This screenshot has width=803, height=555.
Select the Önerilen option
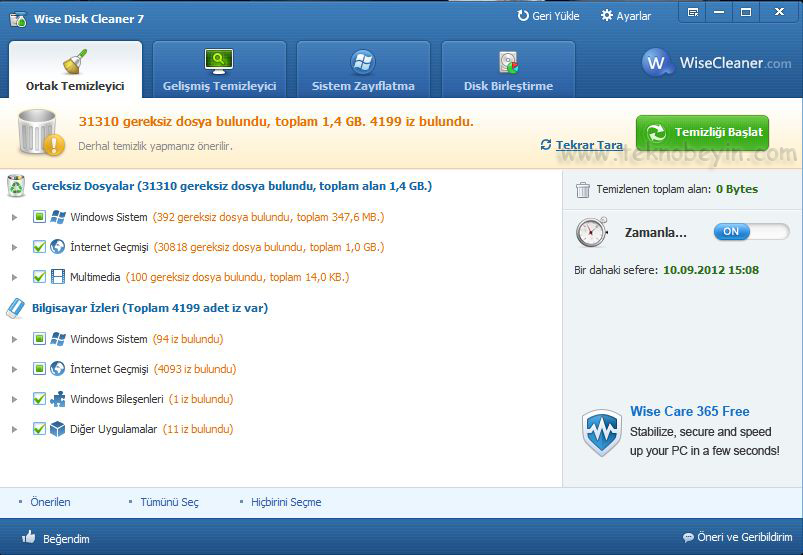click(x=50, y=502)
